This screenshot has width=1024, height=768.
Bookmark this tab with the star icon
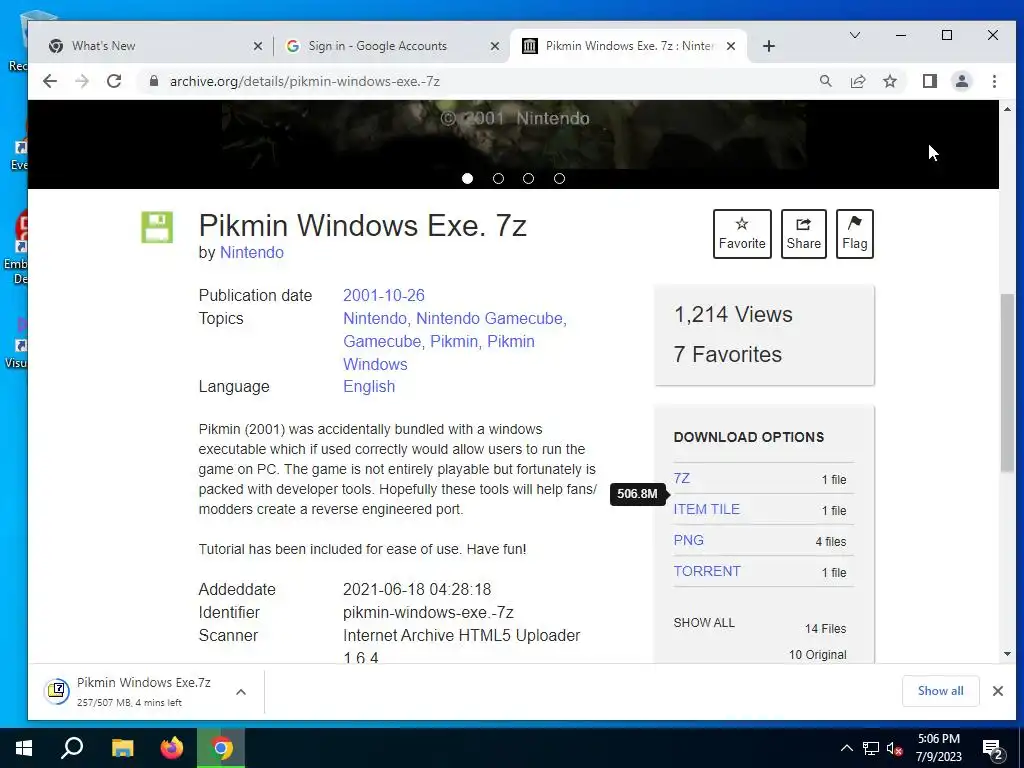coord(889,81)
